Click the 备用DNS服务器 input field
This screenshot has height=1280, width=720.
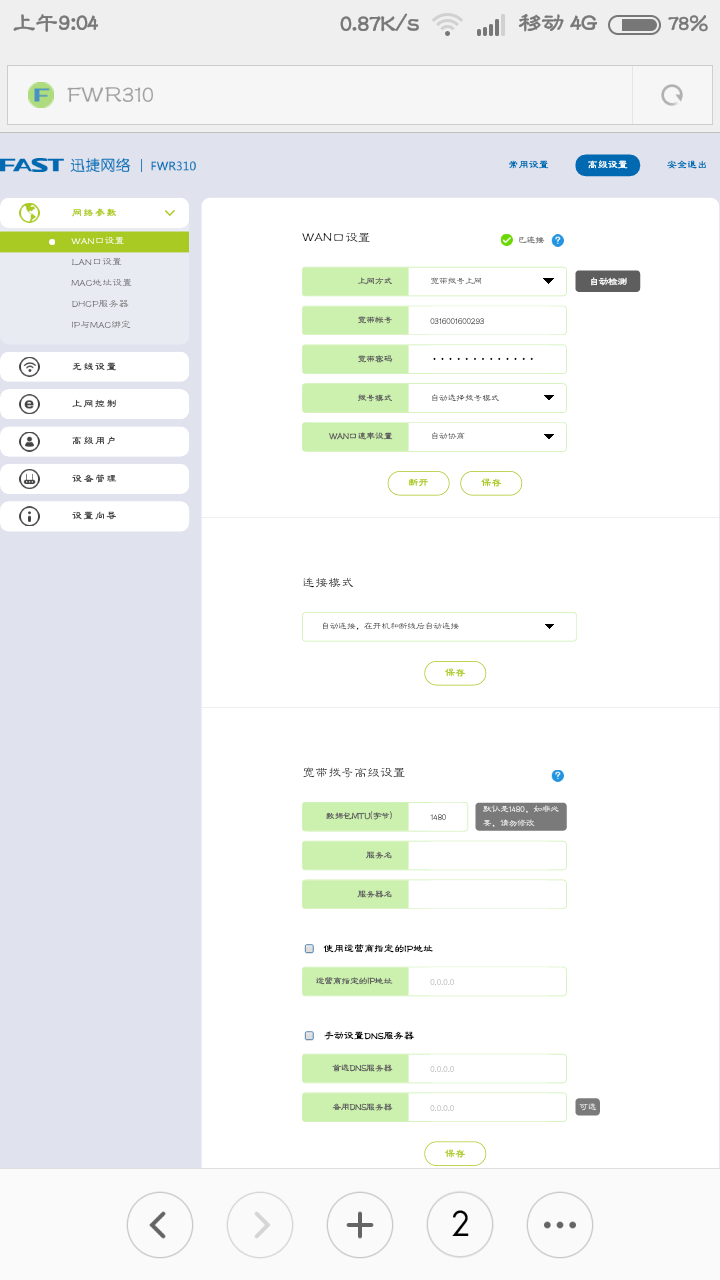coord(487,1108)
